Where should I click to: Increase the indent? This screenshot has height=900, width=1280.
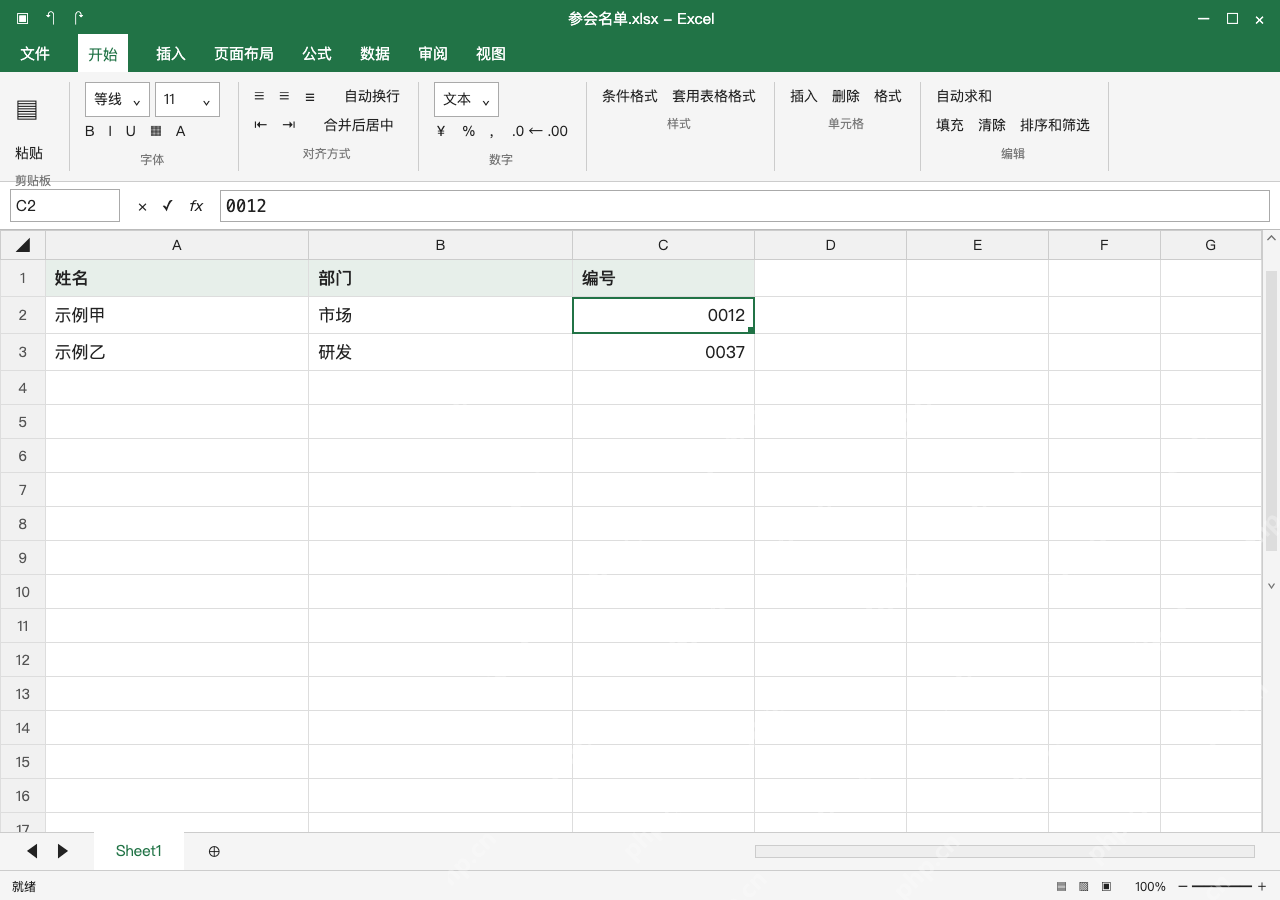[x=289, y=125]
